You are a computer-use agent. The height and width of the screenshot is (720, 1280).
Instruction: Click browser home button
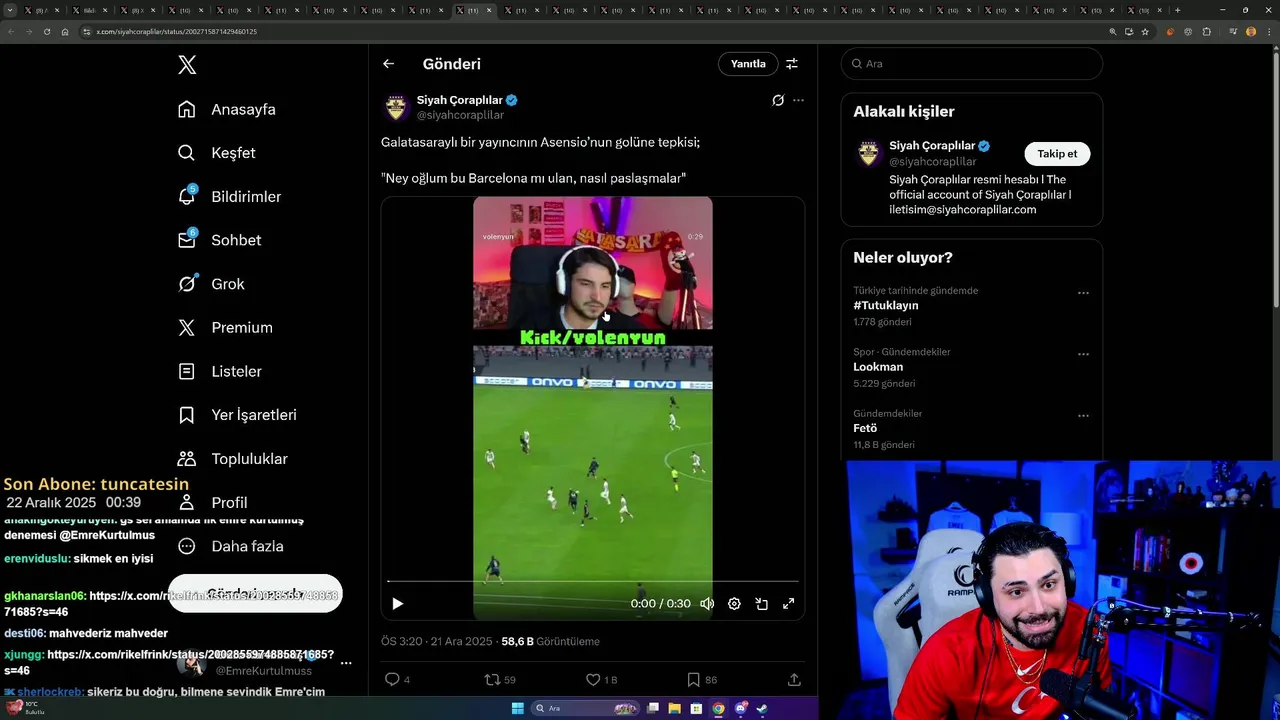tap(65, 32)
